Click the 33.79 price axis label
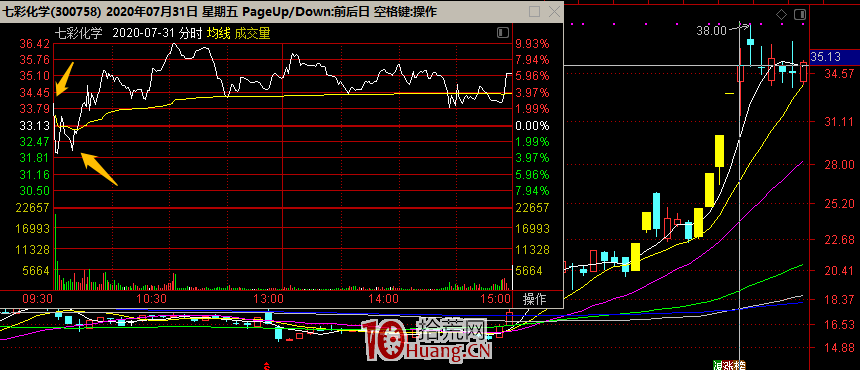 point(34,109)
